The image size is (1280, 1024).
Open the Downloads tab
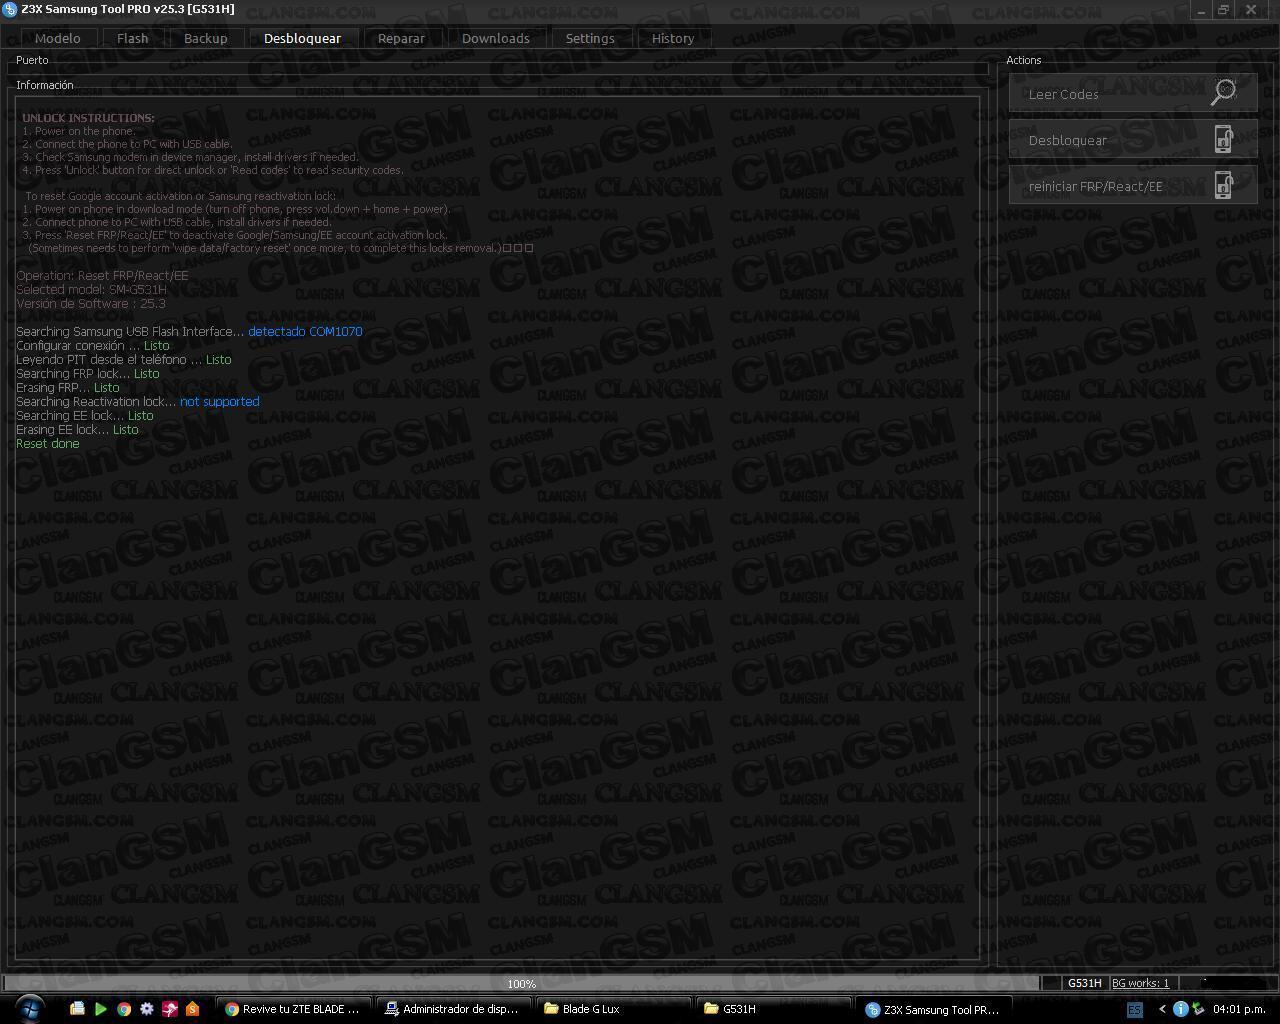pyautogui.click(x=495, y=38)
